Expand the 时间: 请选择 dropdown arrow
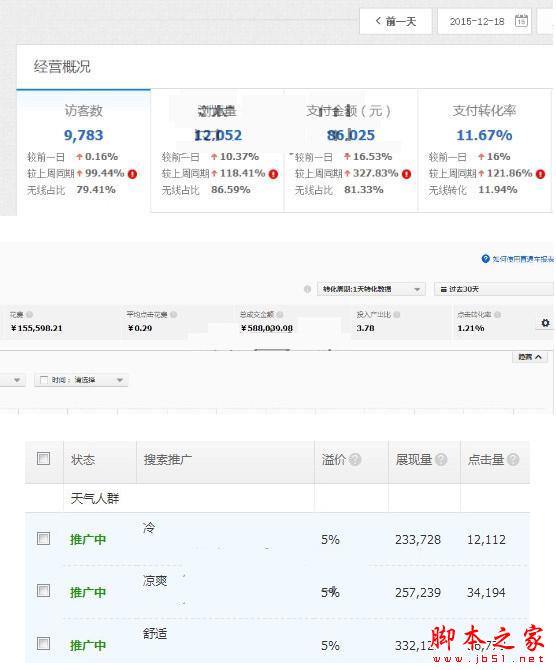Screen dimensions: 556x670 [x=120, y=380]
